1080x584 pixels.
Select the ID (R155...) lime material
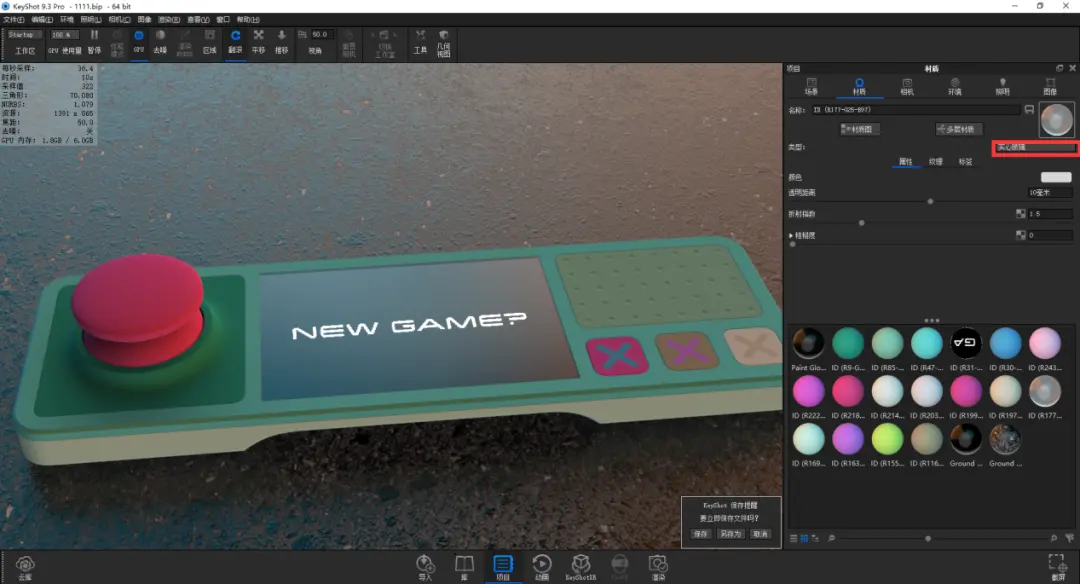click(887, 439)
